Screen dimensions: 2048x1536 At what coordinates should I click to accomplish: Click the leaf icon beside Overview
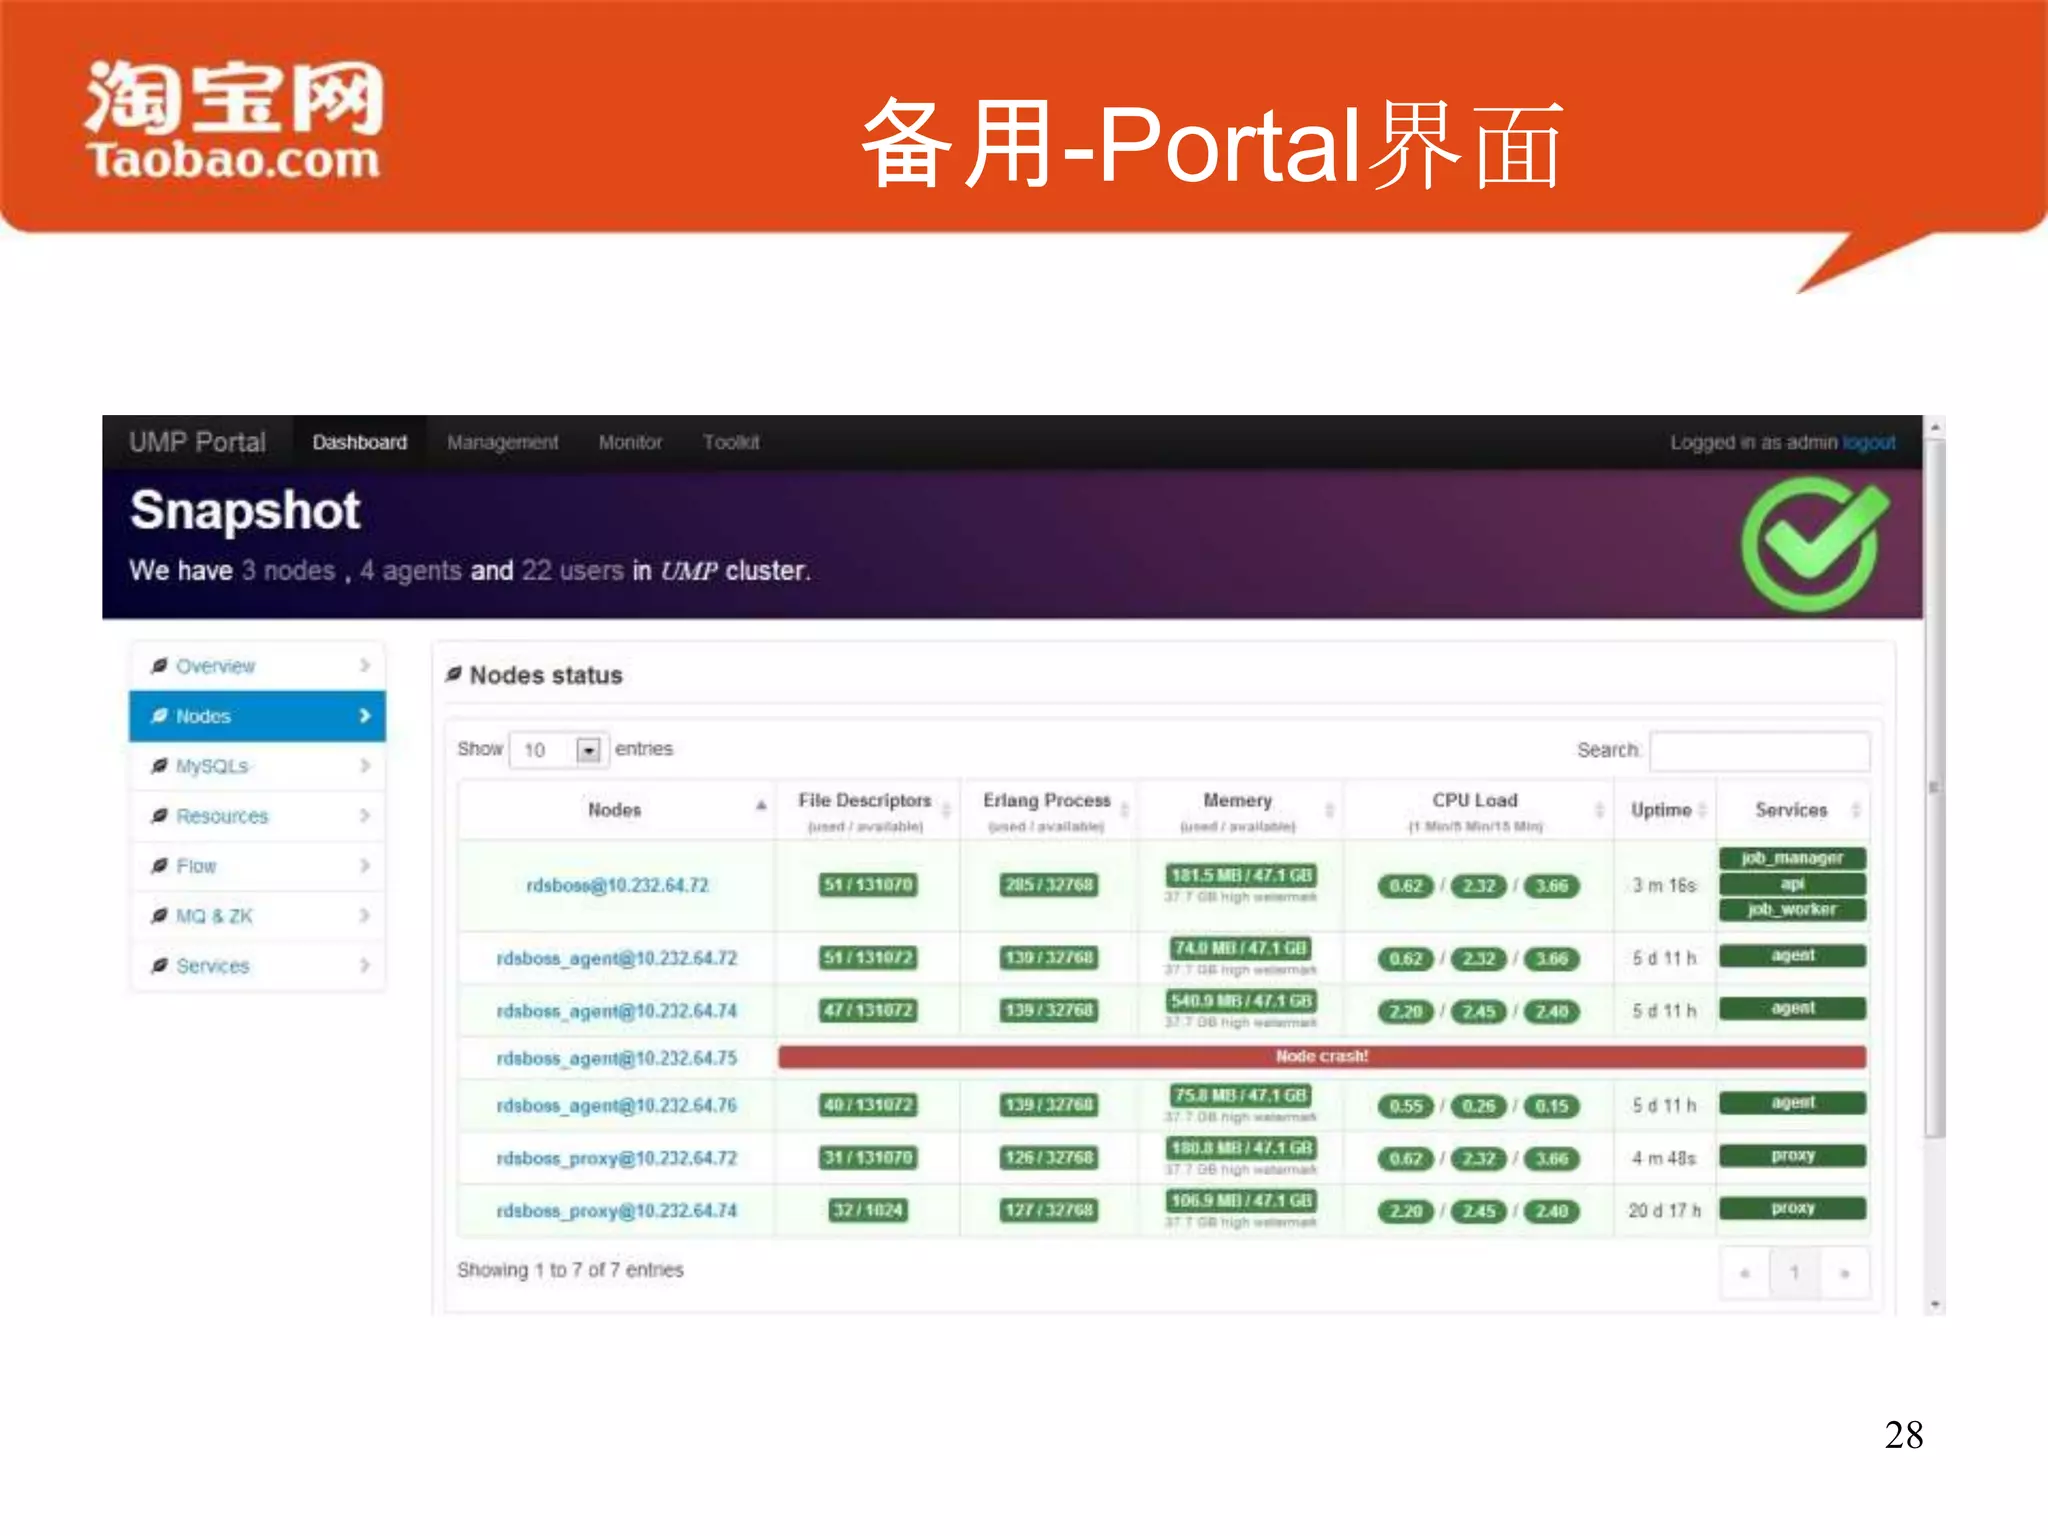tap(159, 666)
